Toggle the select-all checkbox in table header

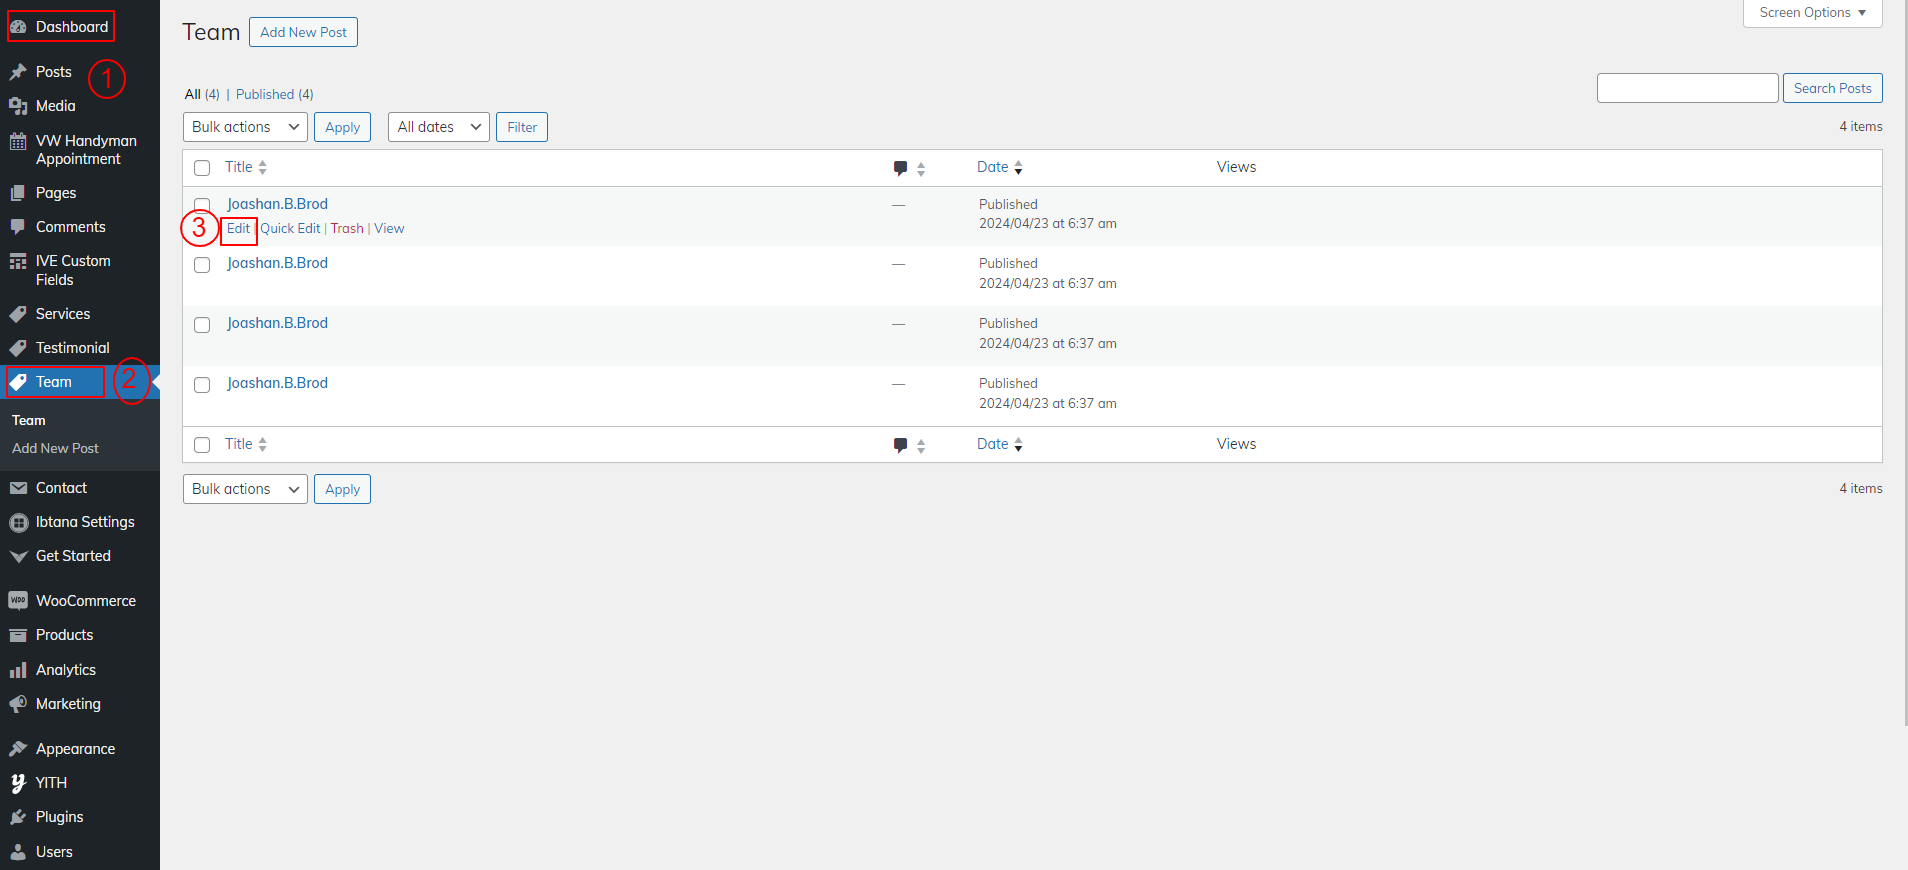pos(202,168)
